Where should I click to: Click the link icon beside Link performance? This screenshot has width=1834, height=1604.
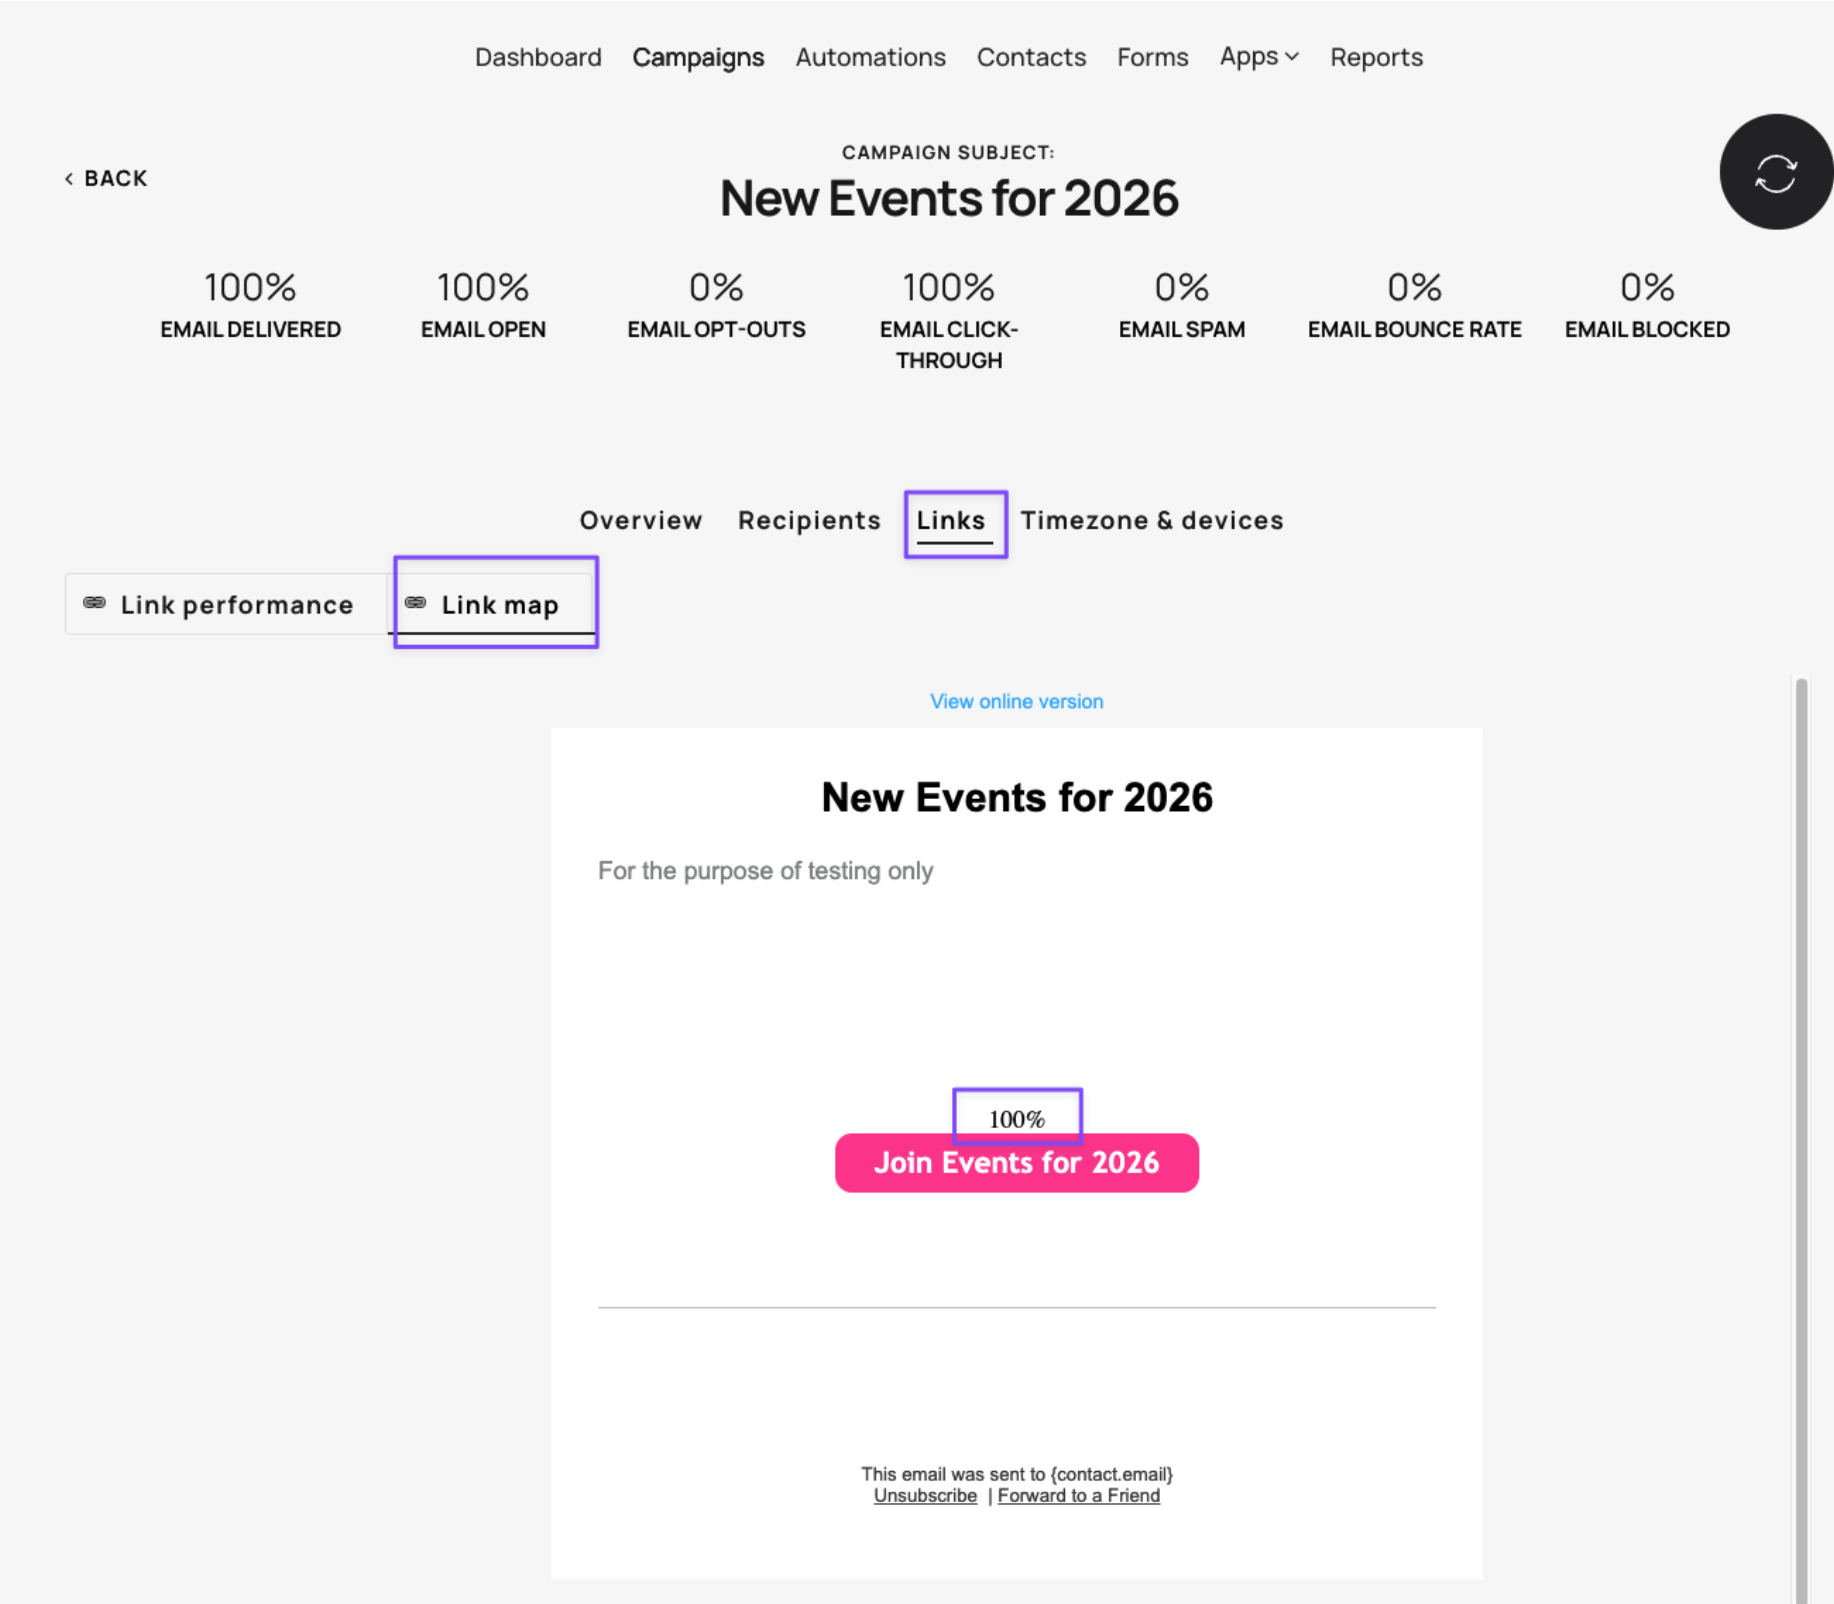click(x=94, y=603)
